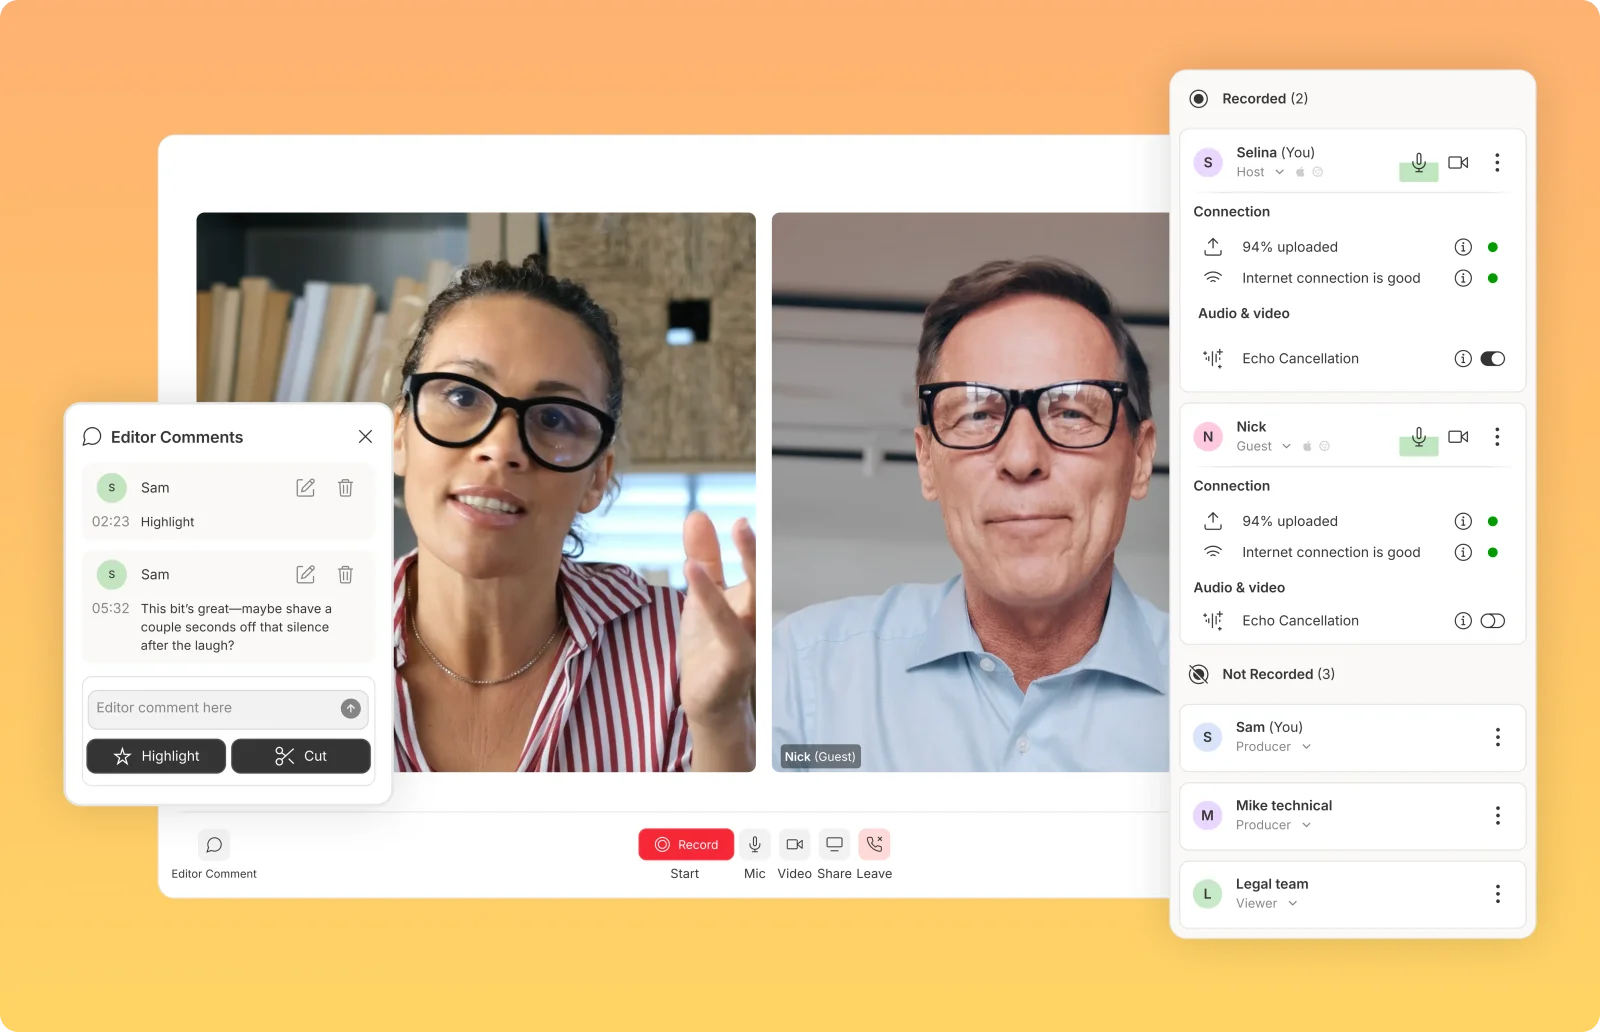Screen dimensions: 1600x1032
Task: Open Sam (You) more options menu
Action: point(1497,737)
